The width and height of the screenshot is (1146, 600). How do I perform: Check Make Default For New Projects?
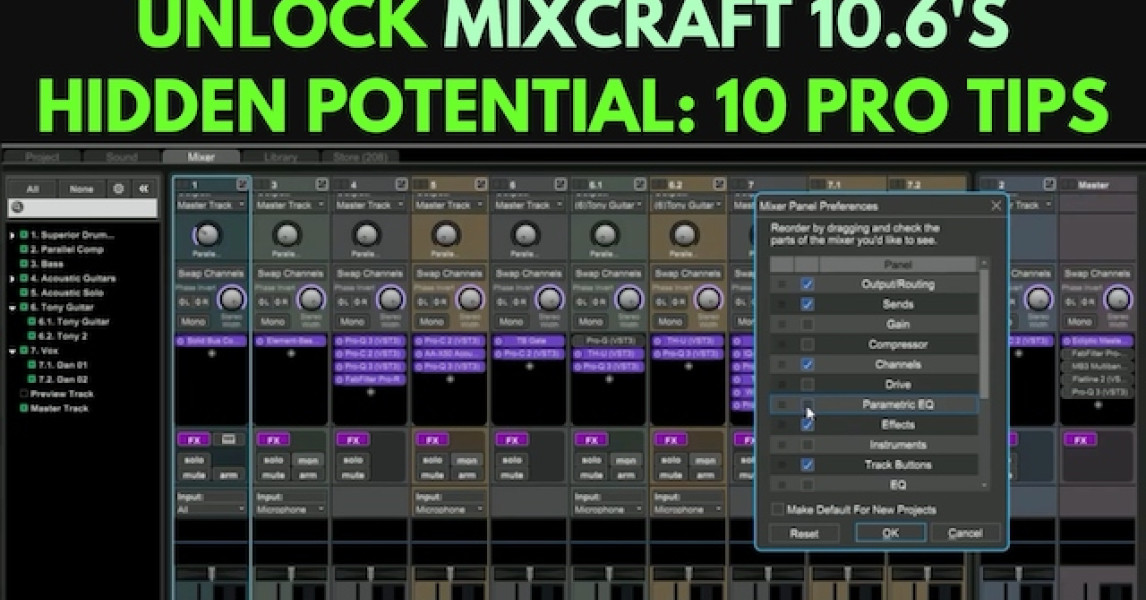tap(778, 509)
